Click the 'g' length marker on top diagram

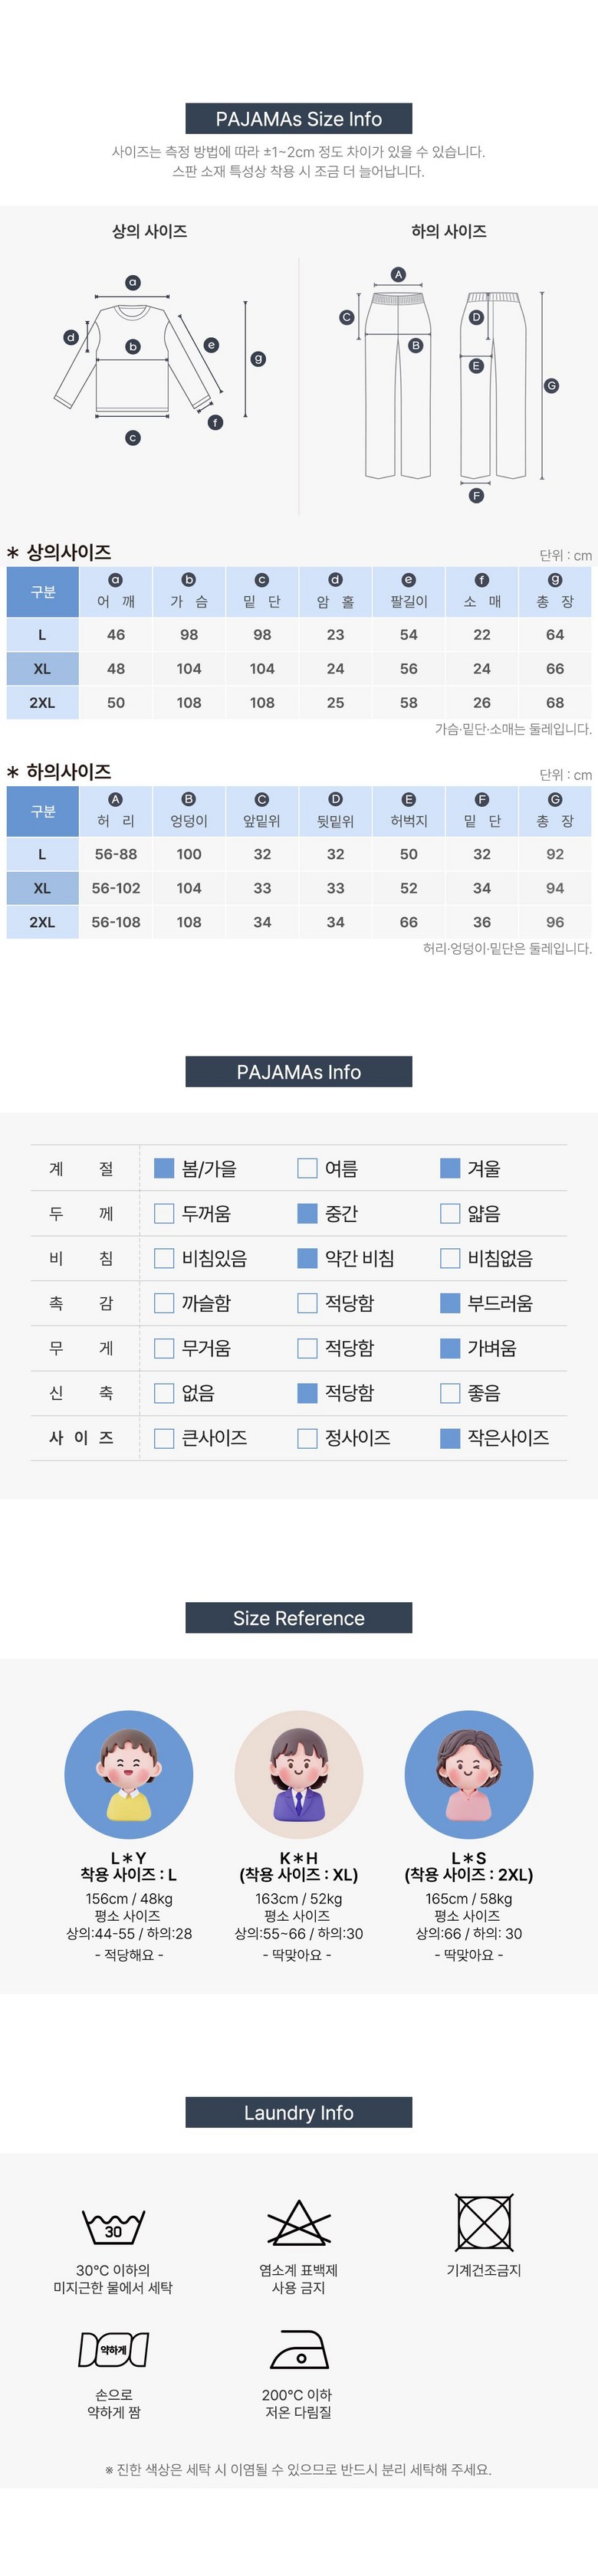[x=258, y=359]
